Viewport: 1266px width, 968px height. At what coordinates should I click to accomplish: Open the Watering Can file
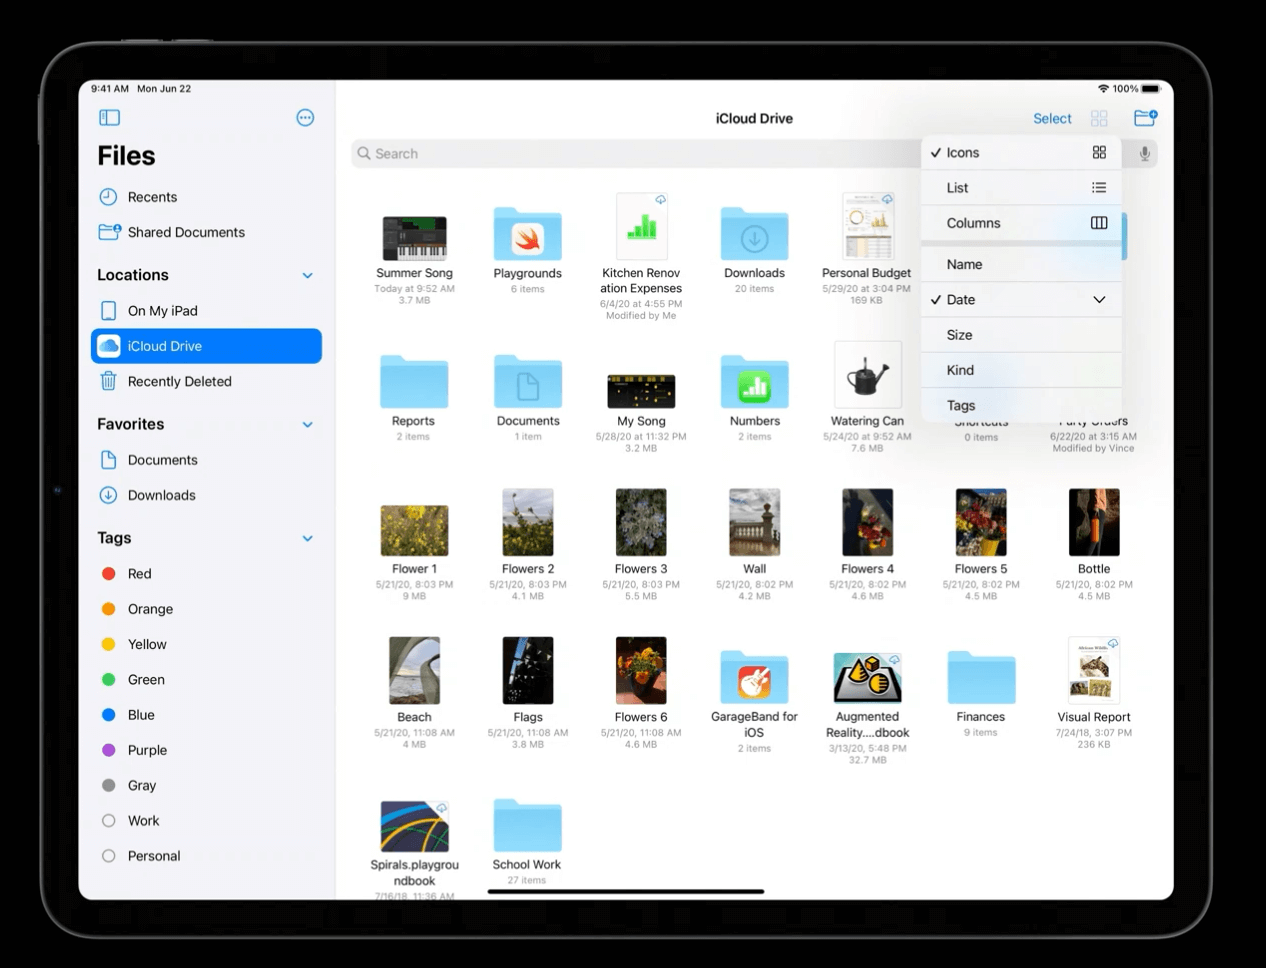tap(867, 375)
